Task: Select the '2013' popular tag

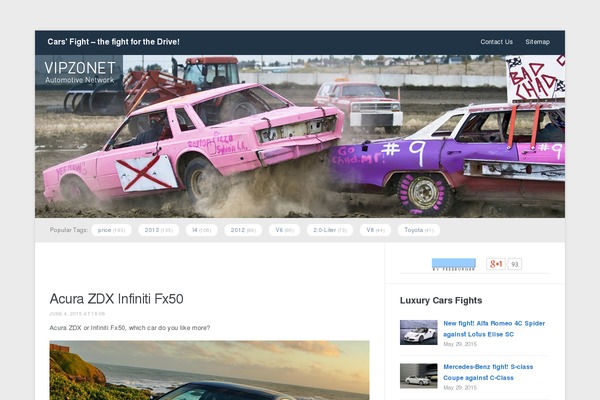Action: click(158, 230)
